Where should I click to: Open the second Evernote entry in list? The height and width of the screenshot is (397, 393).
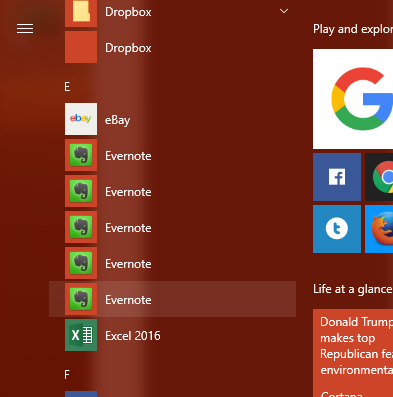pyautogui.click(x=172, y=191)
